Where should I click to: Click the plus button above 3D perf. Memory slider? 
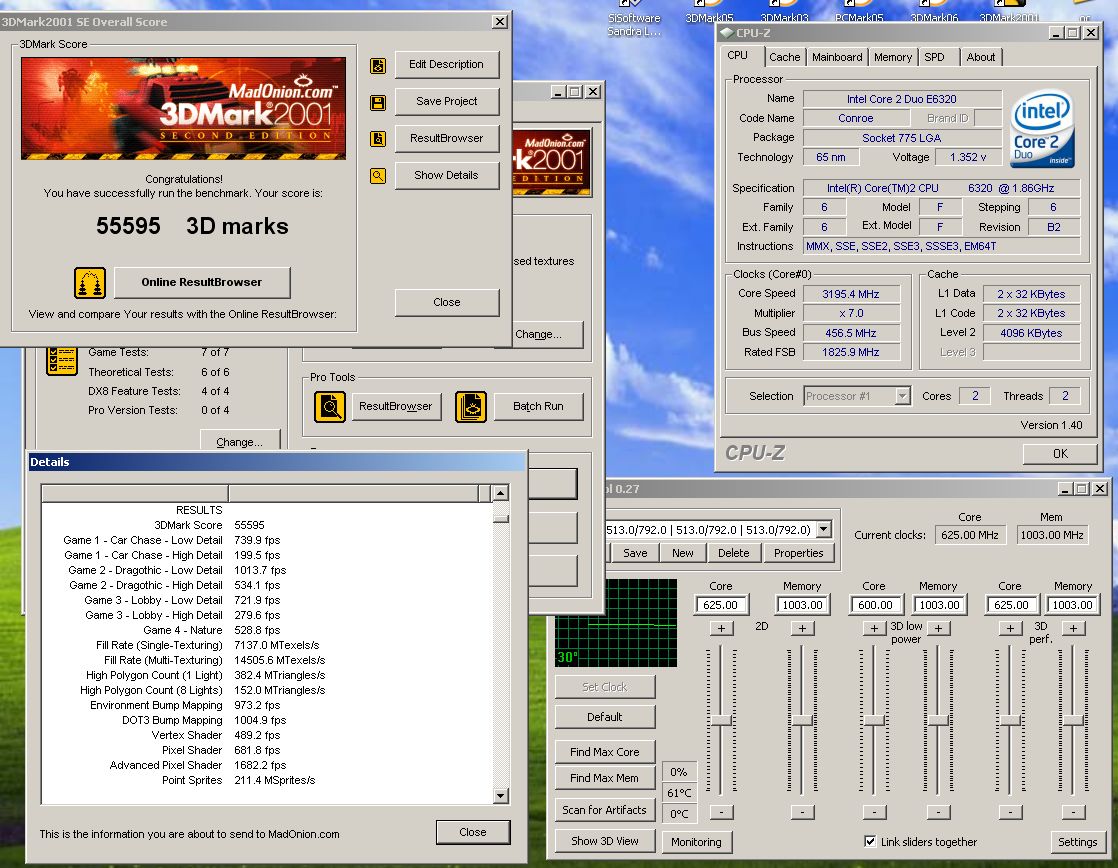(x=1073, y=628)
